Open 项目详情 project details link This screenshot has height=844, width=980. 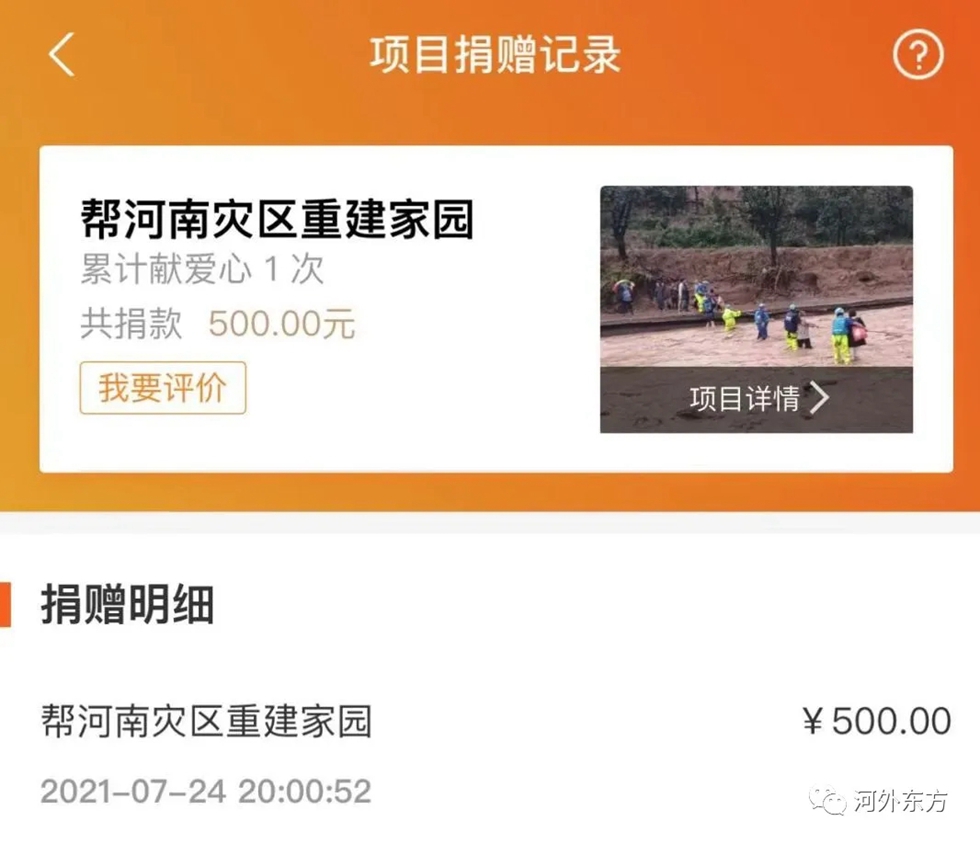pyautogui.click(x=744, y=398)
